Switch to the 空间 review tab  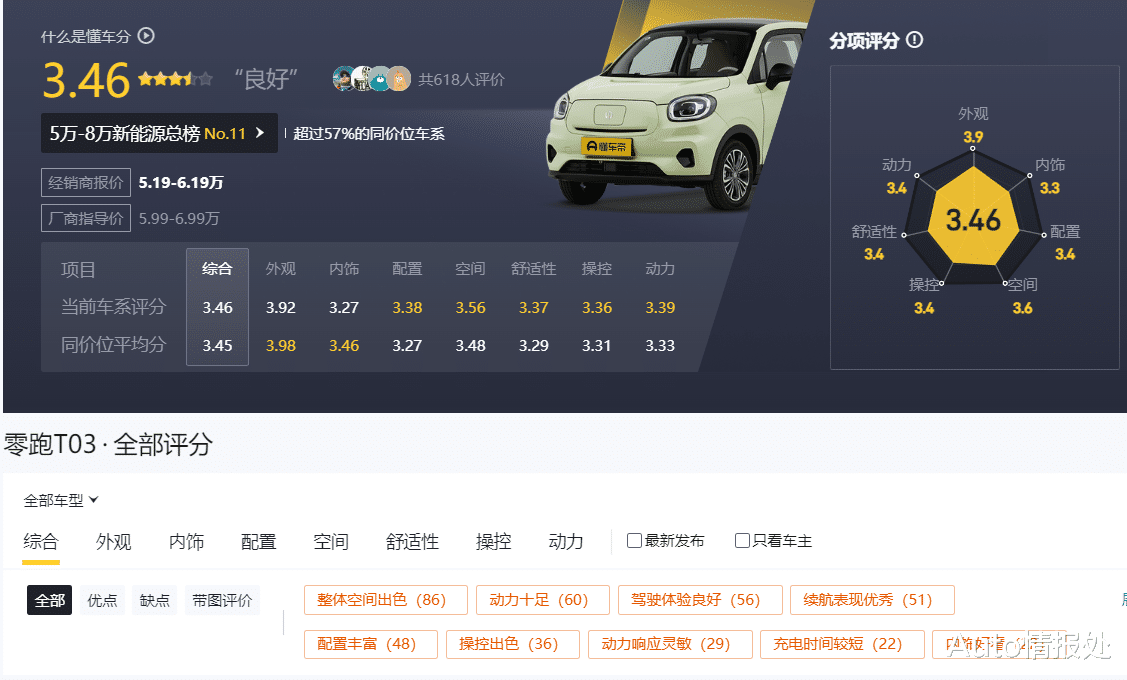coord(331,541)
